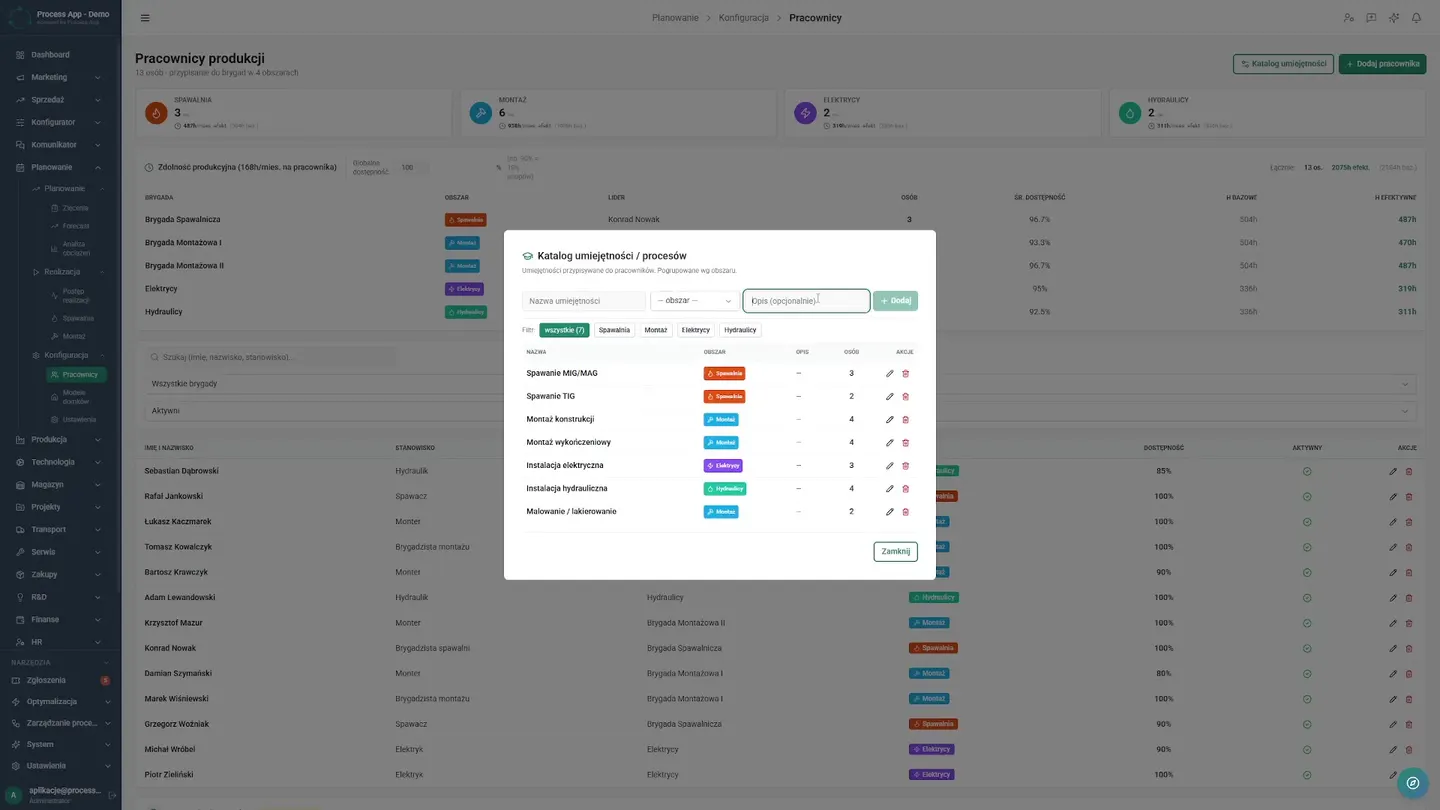Focus the Nazwa umiejętności input field
1440x810 pixels.
click(584, 301)
